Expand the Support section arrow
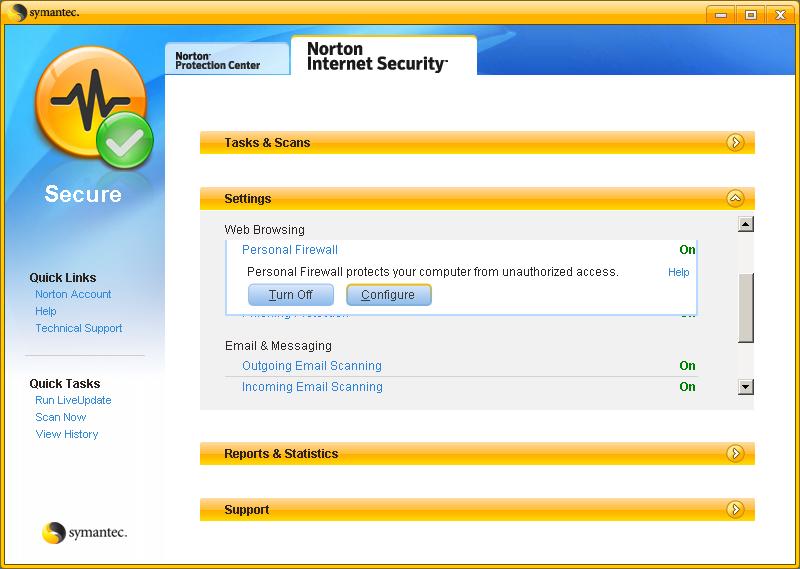The width and height of the screenshot is (800, 569). click(735, 509)
